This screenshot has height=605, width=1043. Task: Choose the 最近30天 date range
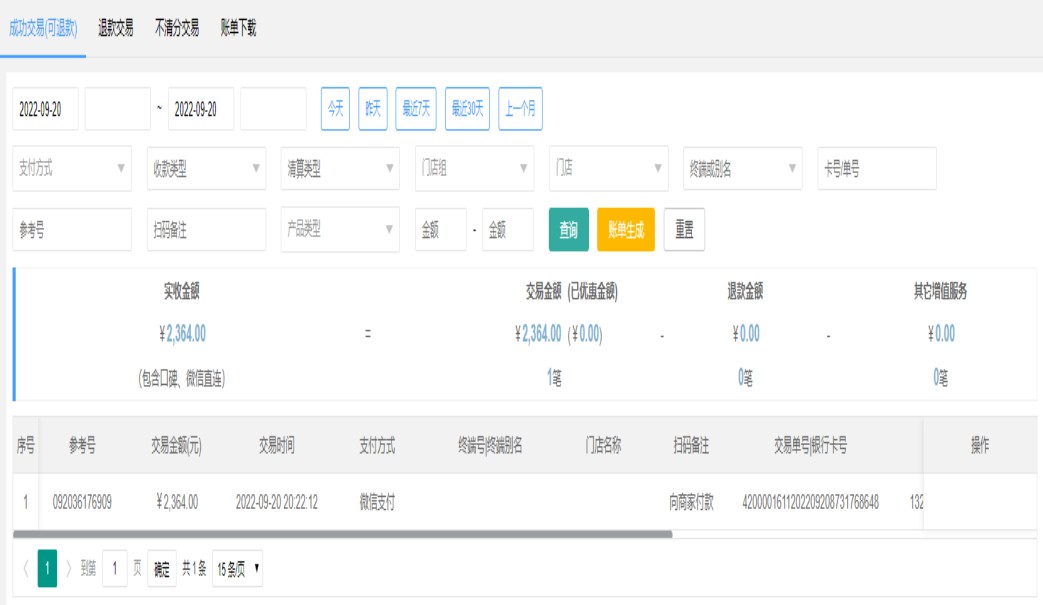point(467,109)
